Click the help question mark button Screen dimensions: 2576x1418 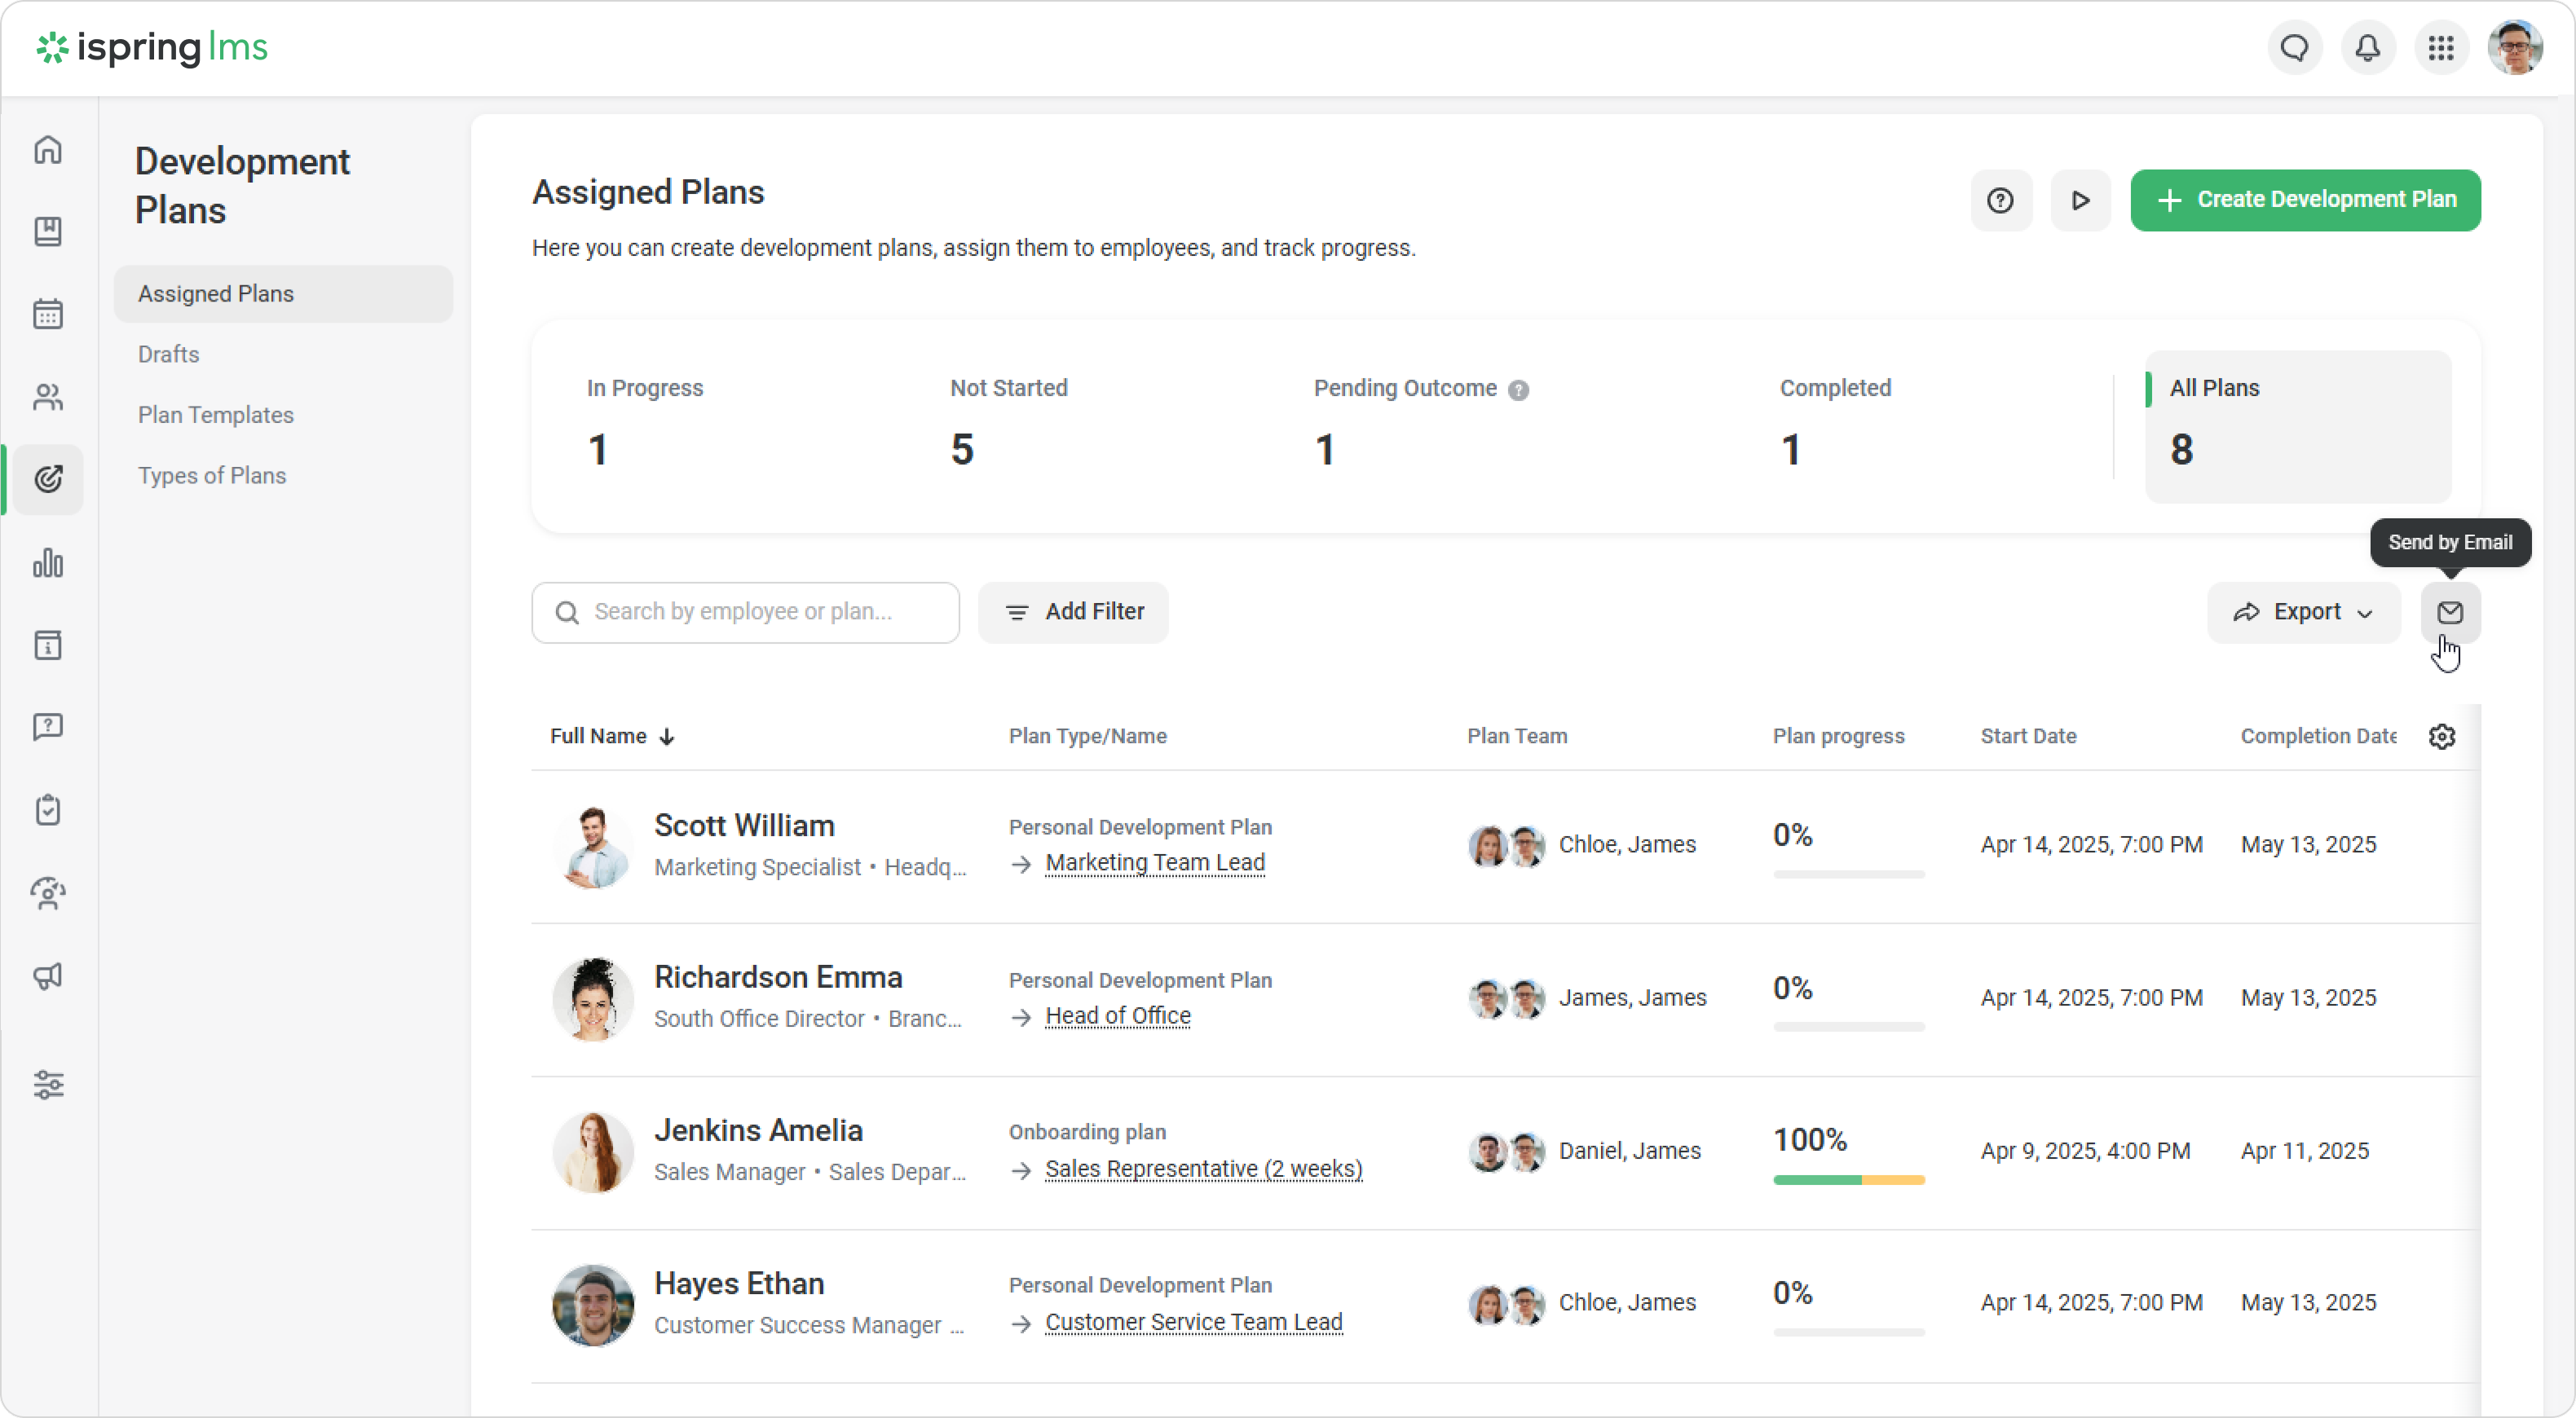point(2000,201)
